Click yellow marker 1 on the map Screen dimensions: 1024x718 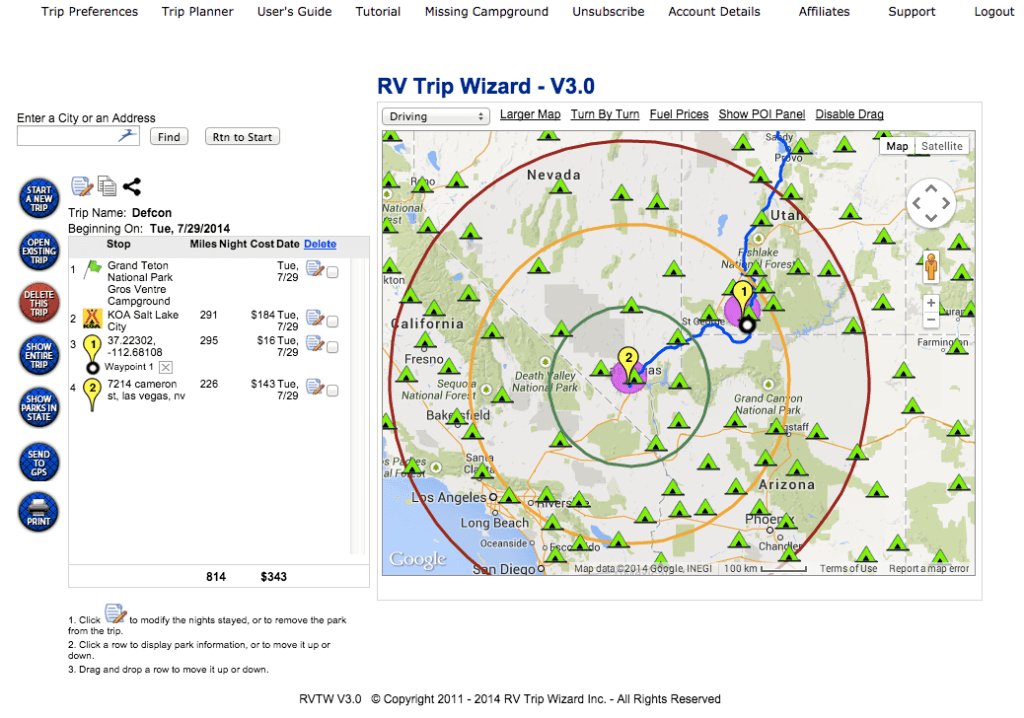pos(743,295)
